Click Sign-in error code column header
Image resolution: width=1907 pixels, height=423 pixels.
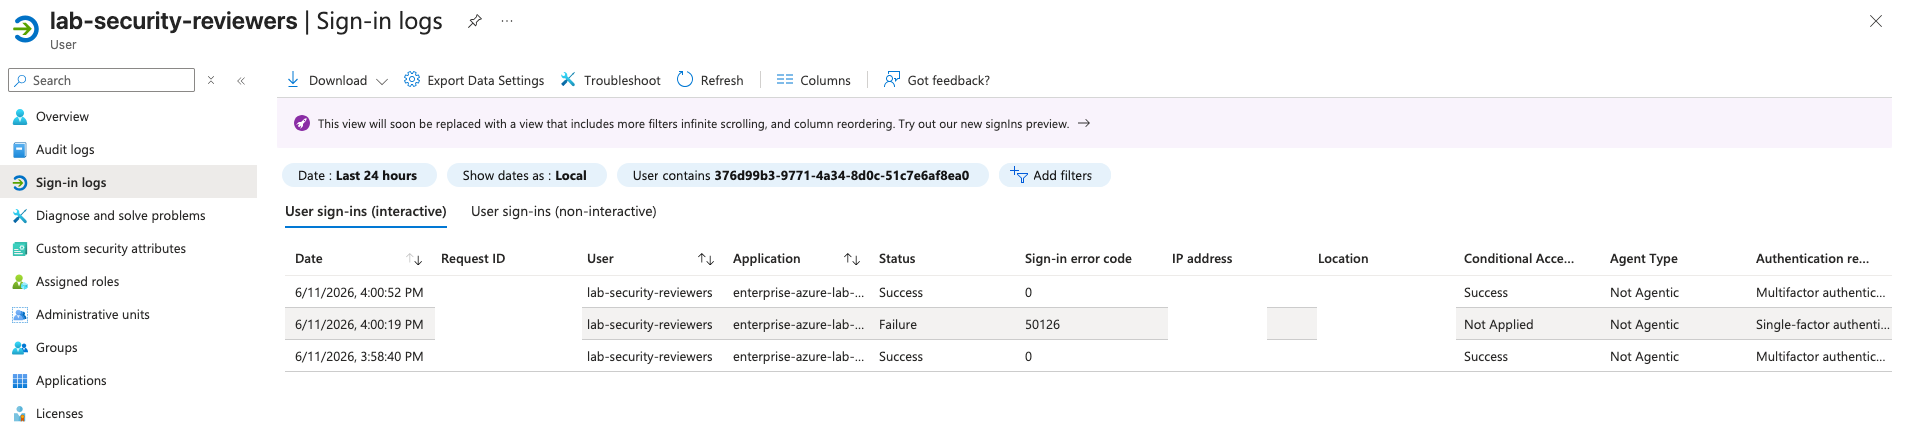pos(1078,258)
